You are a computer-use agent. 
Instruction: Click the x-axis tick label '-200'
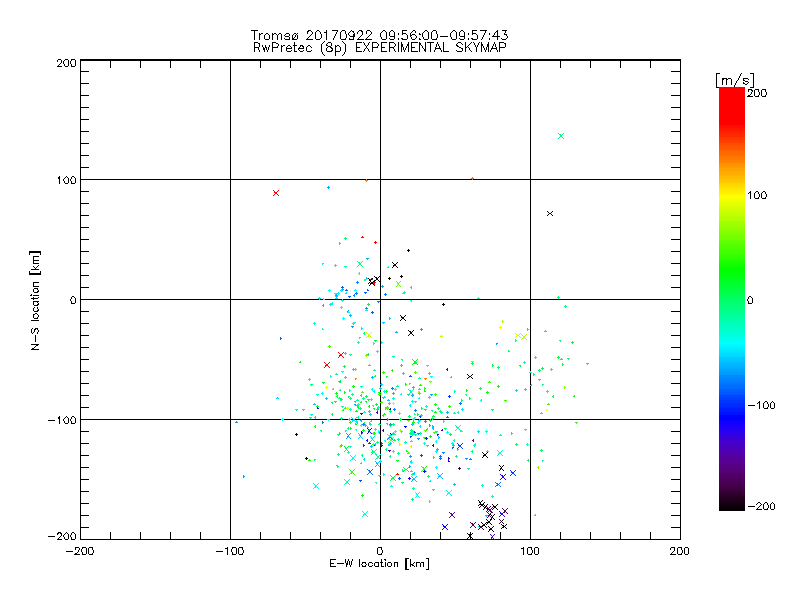click(x=80, y=552)
